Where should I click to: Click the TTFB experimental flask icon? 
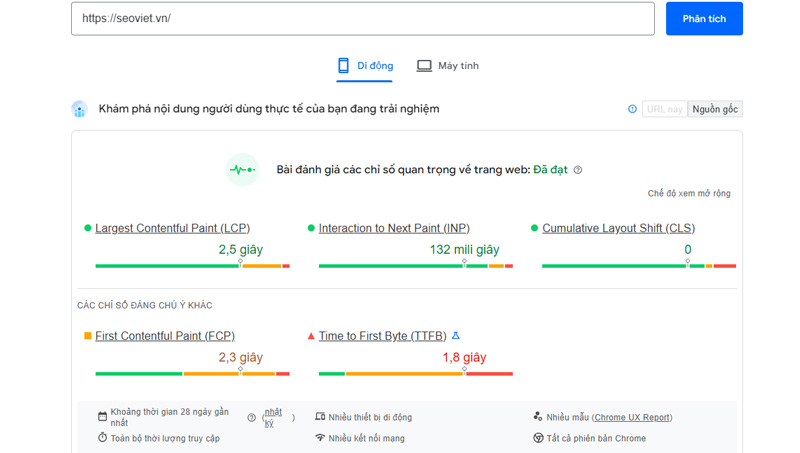pyautogui.click(x=456, y=336)
